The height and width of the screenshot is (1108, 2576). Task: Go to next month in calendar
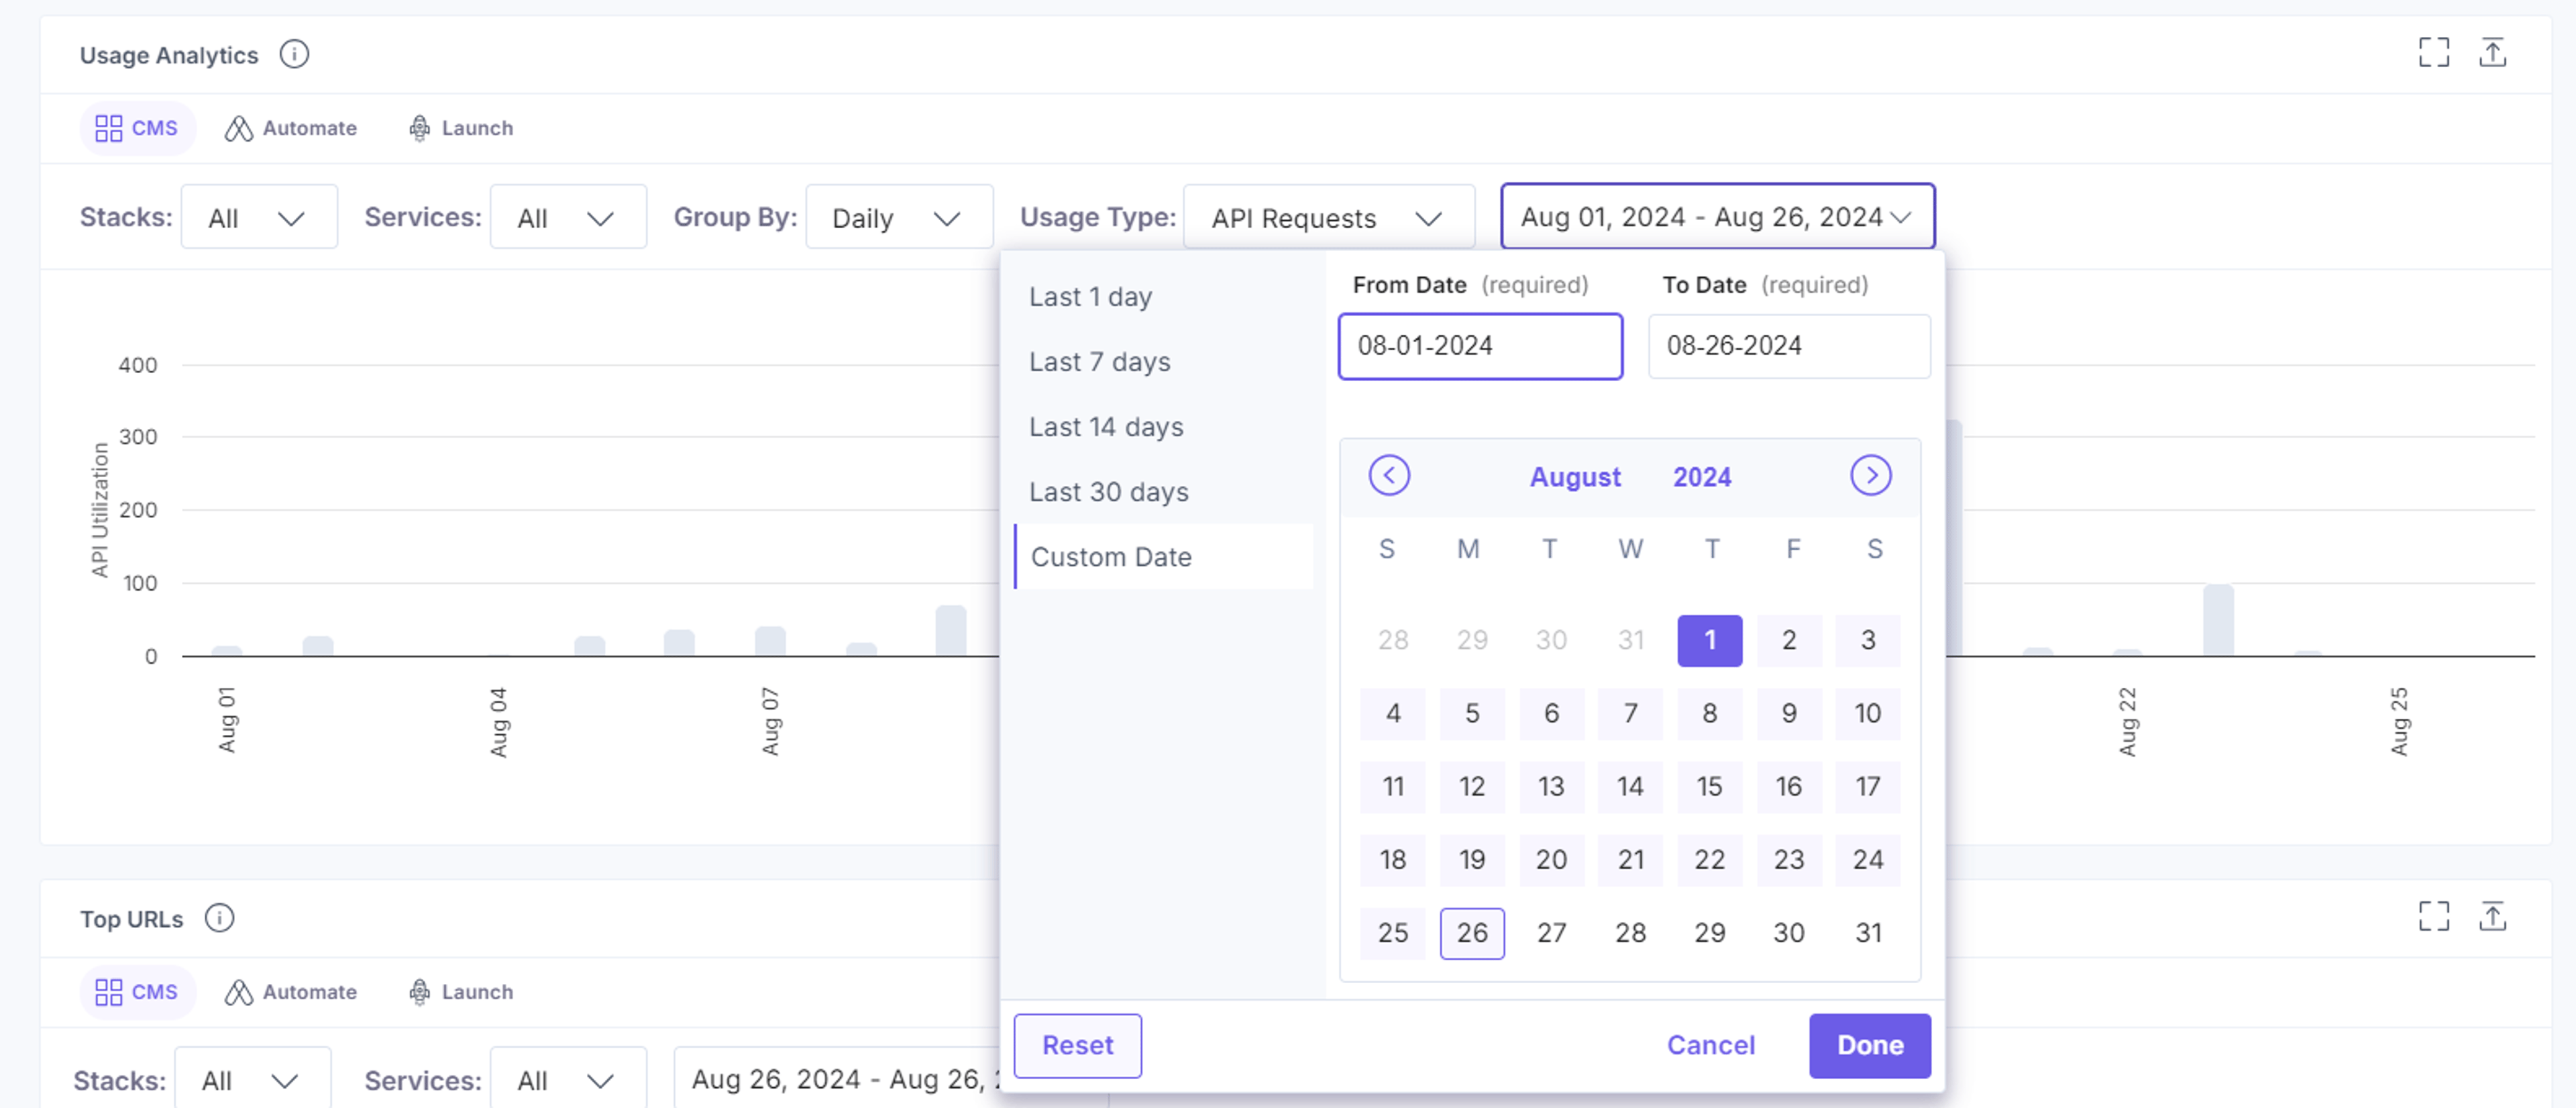click(x=1870, y=476)
